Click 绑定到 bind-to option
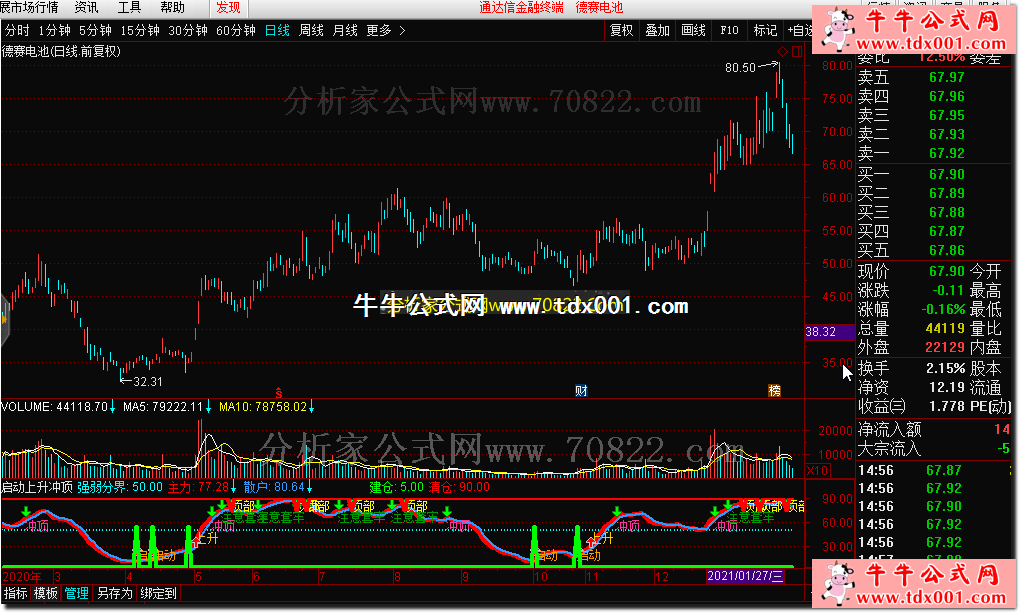The image size is (1021, 613). coord(158,593)
